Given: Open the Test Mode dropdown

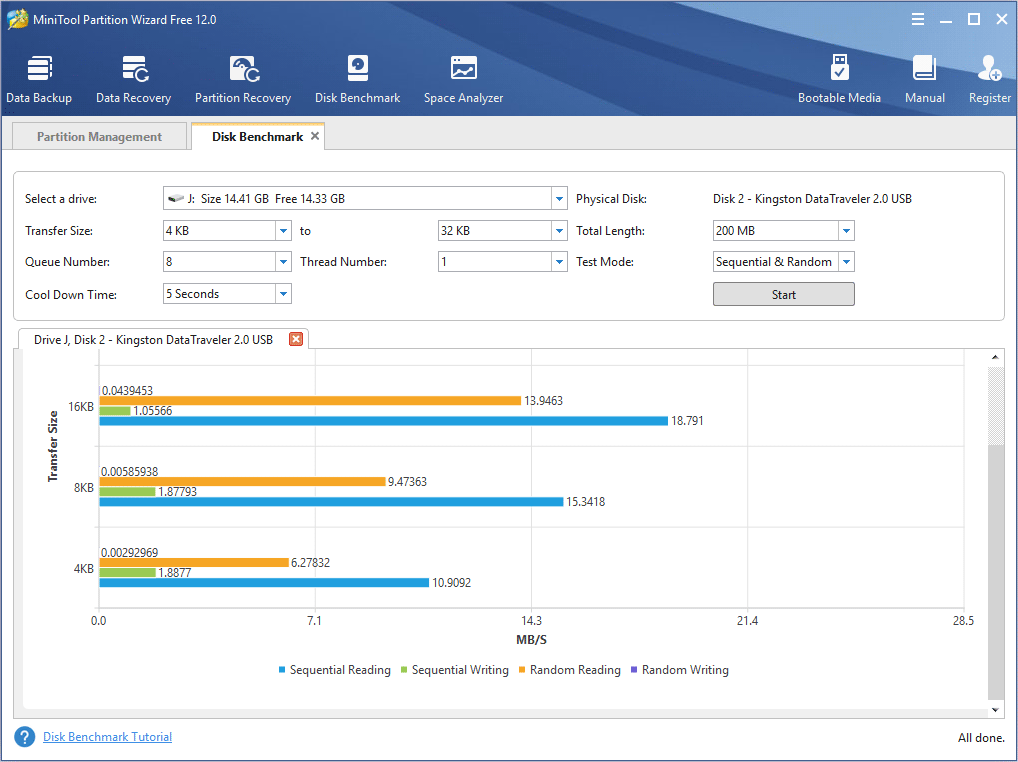Looking at the screenshot, I should (x=847, y=262).
